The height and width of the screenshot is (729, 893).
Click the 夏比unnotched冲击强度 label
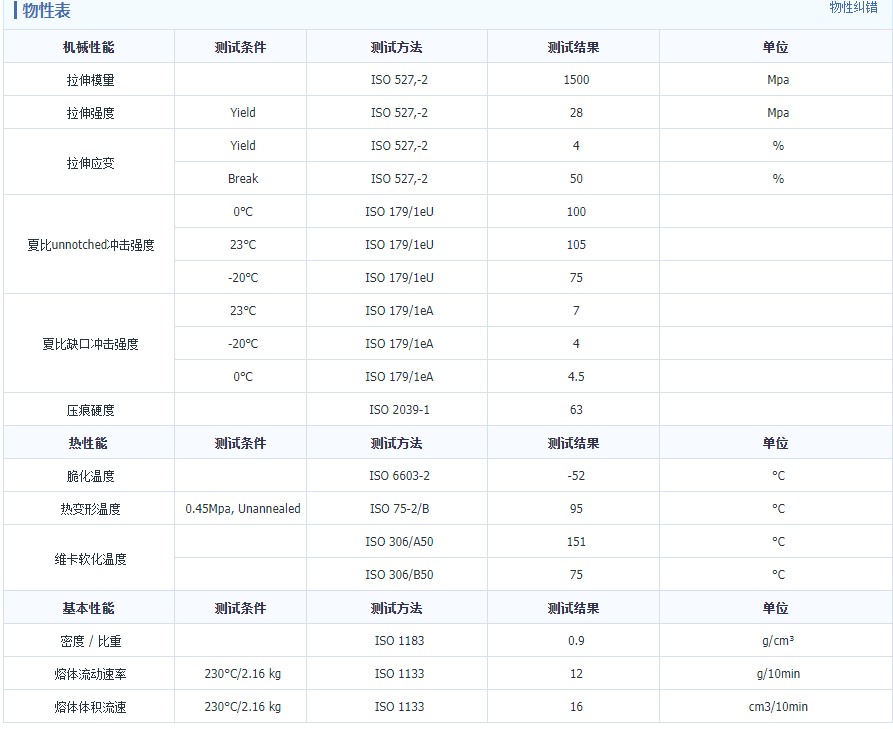tap(90, 245)
